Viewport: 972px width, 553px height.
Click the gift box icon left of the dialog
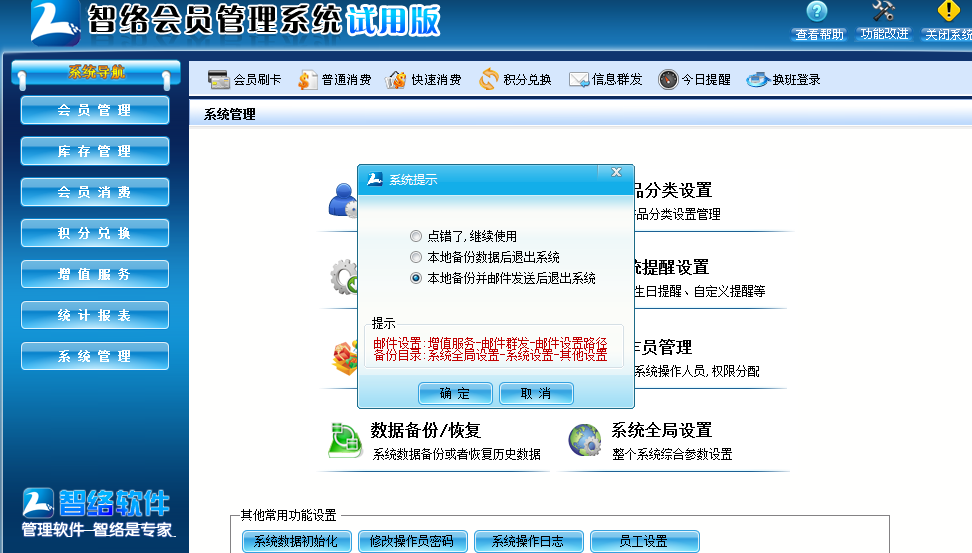(x=345, y=358)
